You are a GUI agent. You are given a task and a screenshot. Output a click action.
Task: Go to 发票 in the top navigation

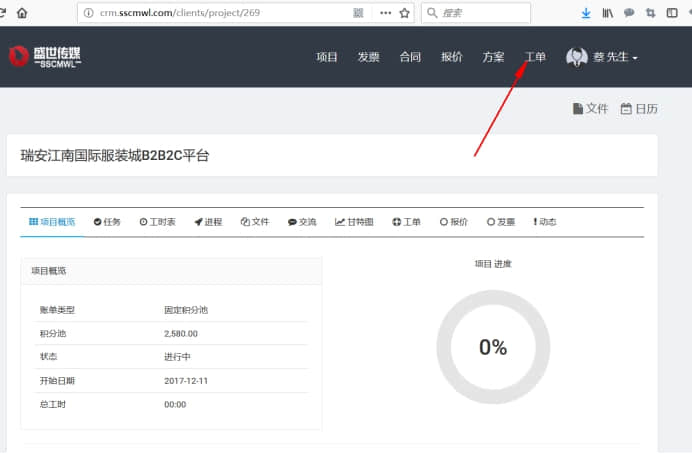pos(368,57)
